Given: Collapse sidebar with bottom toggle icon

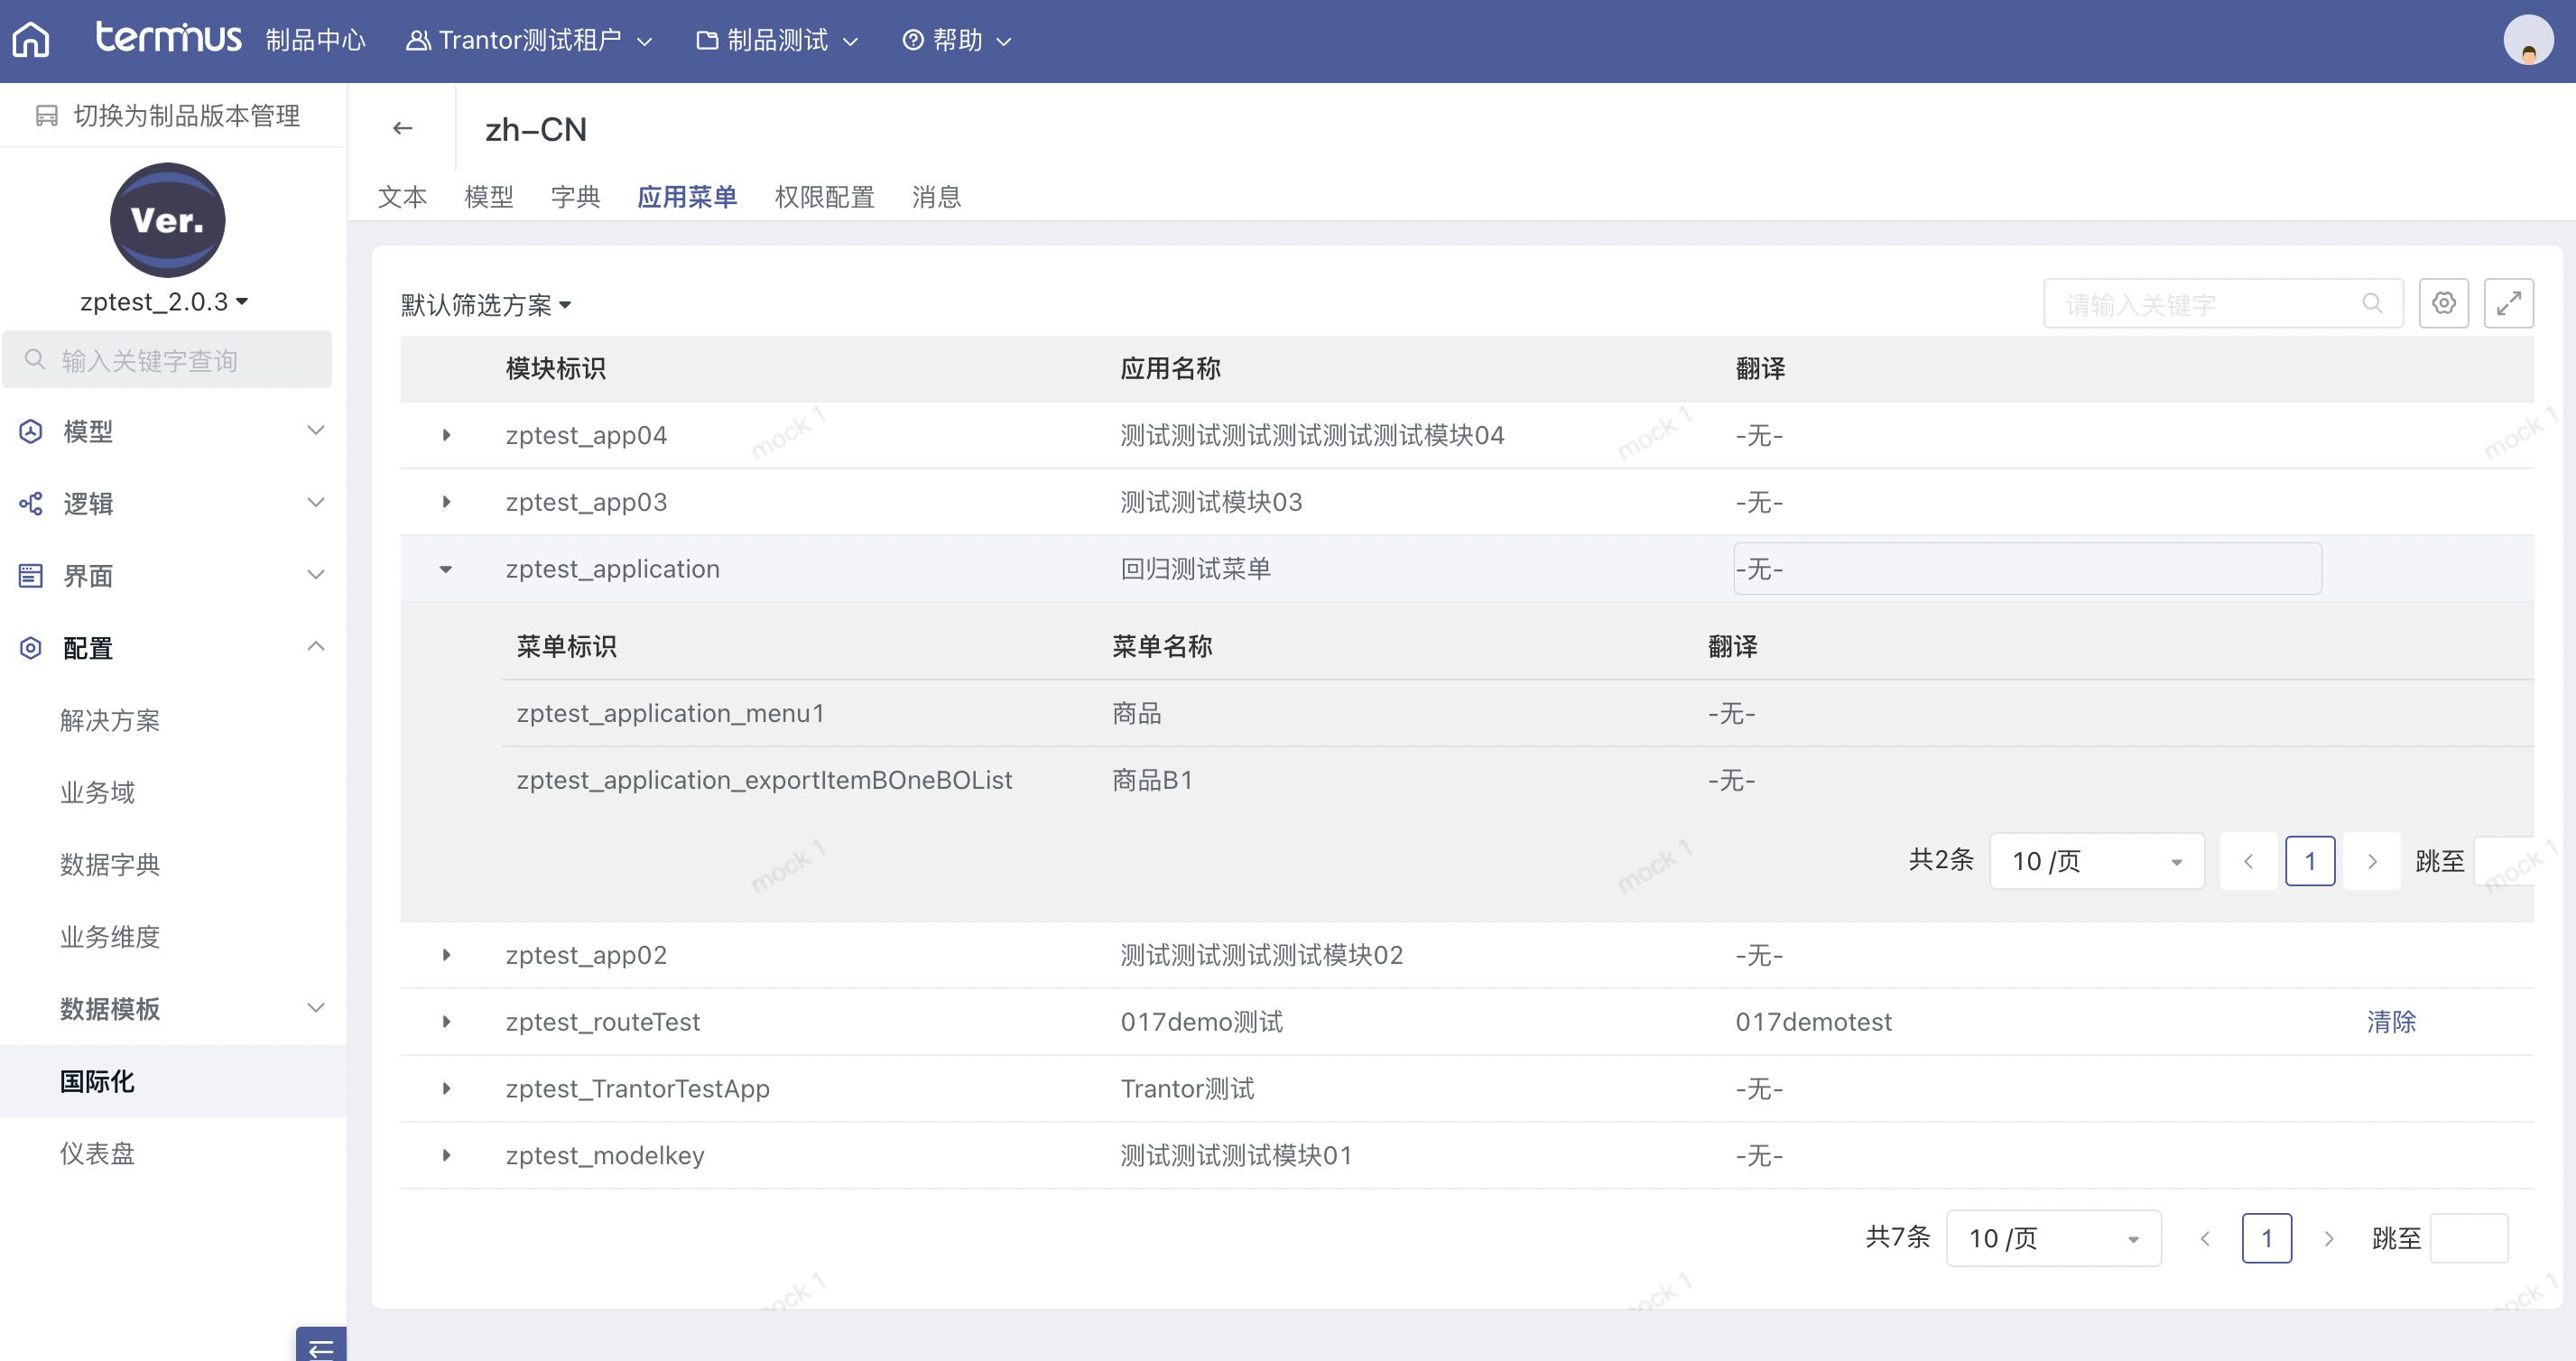Looking at the screenshot, I should click(x=321, y=1346).
